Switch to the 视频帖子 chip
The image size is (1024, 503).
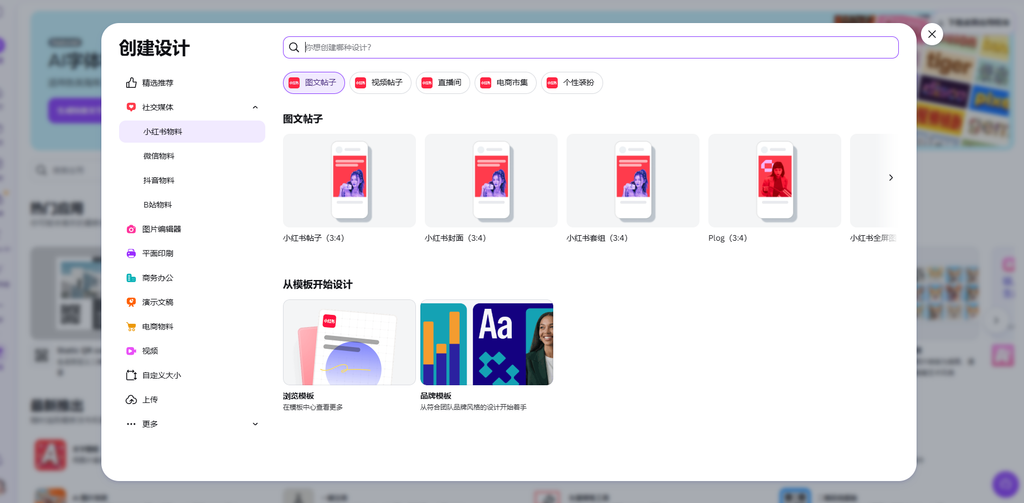pyautogui.click(x=381, y=83)
